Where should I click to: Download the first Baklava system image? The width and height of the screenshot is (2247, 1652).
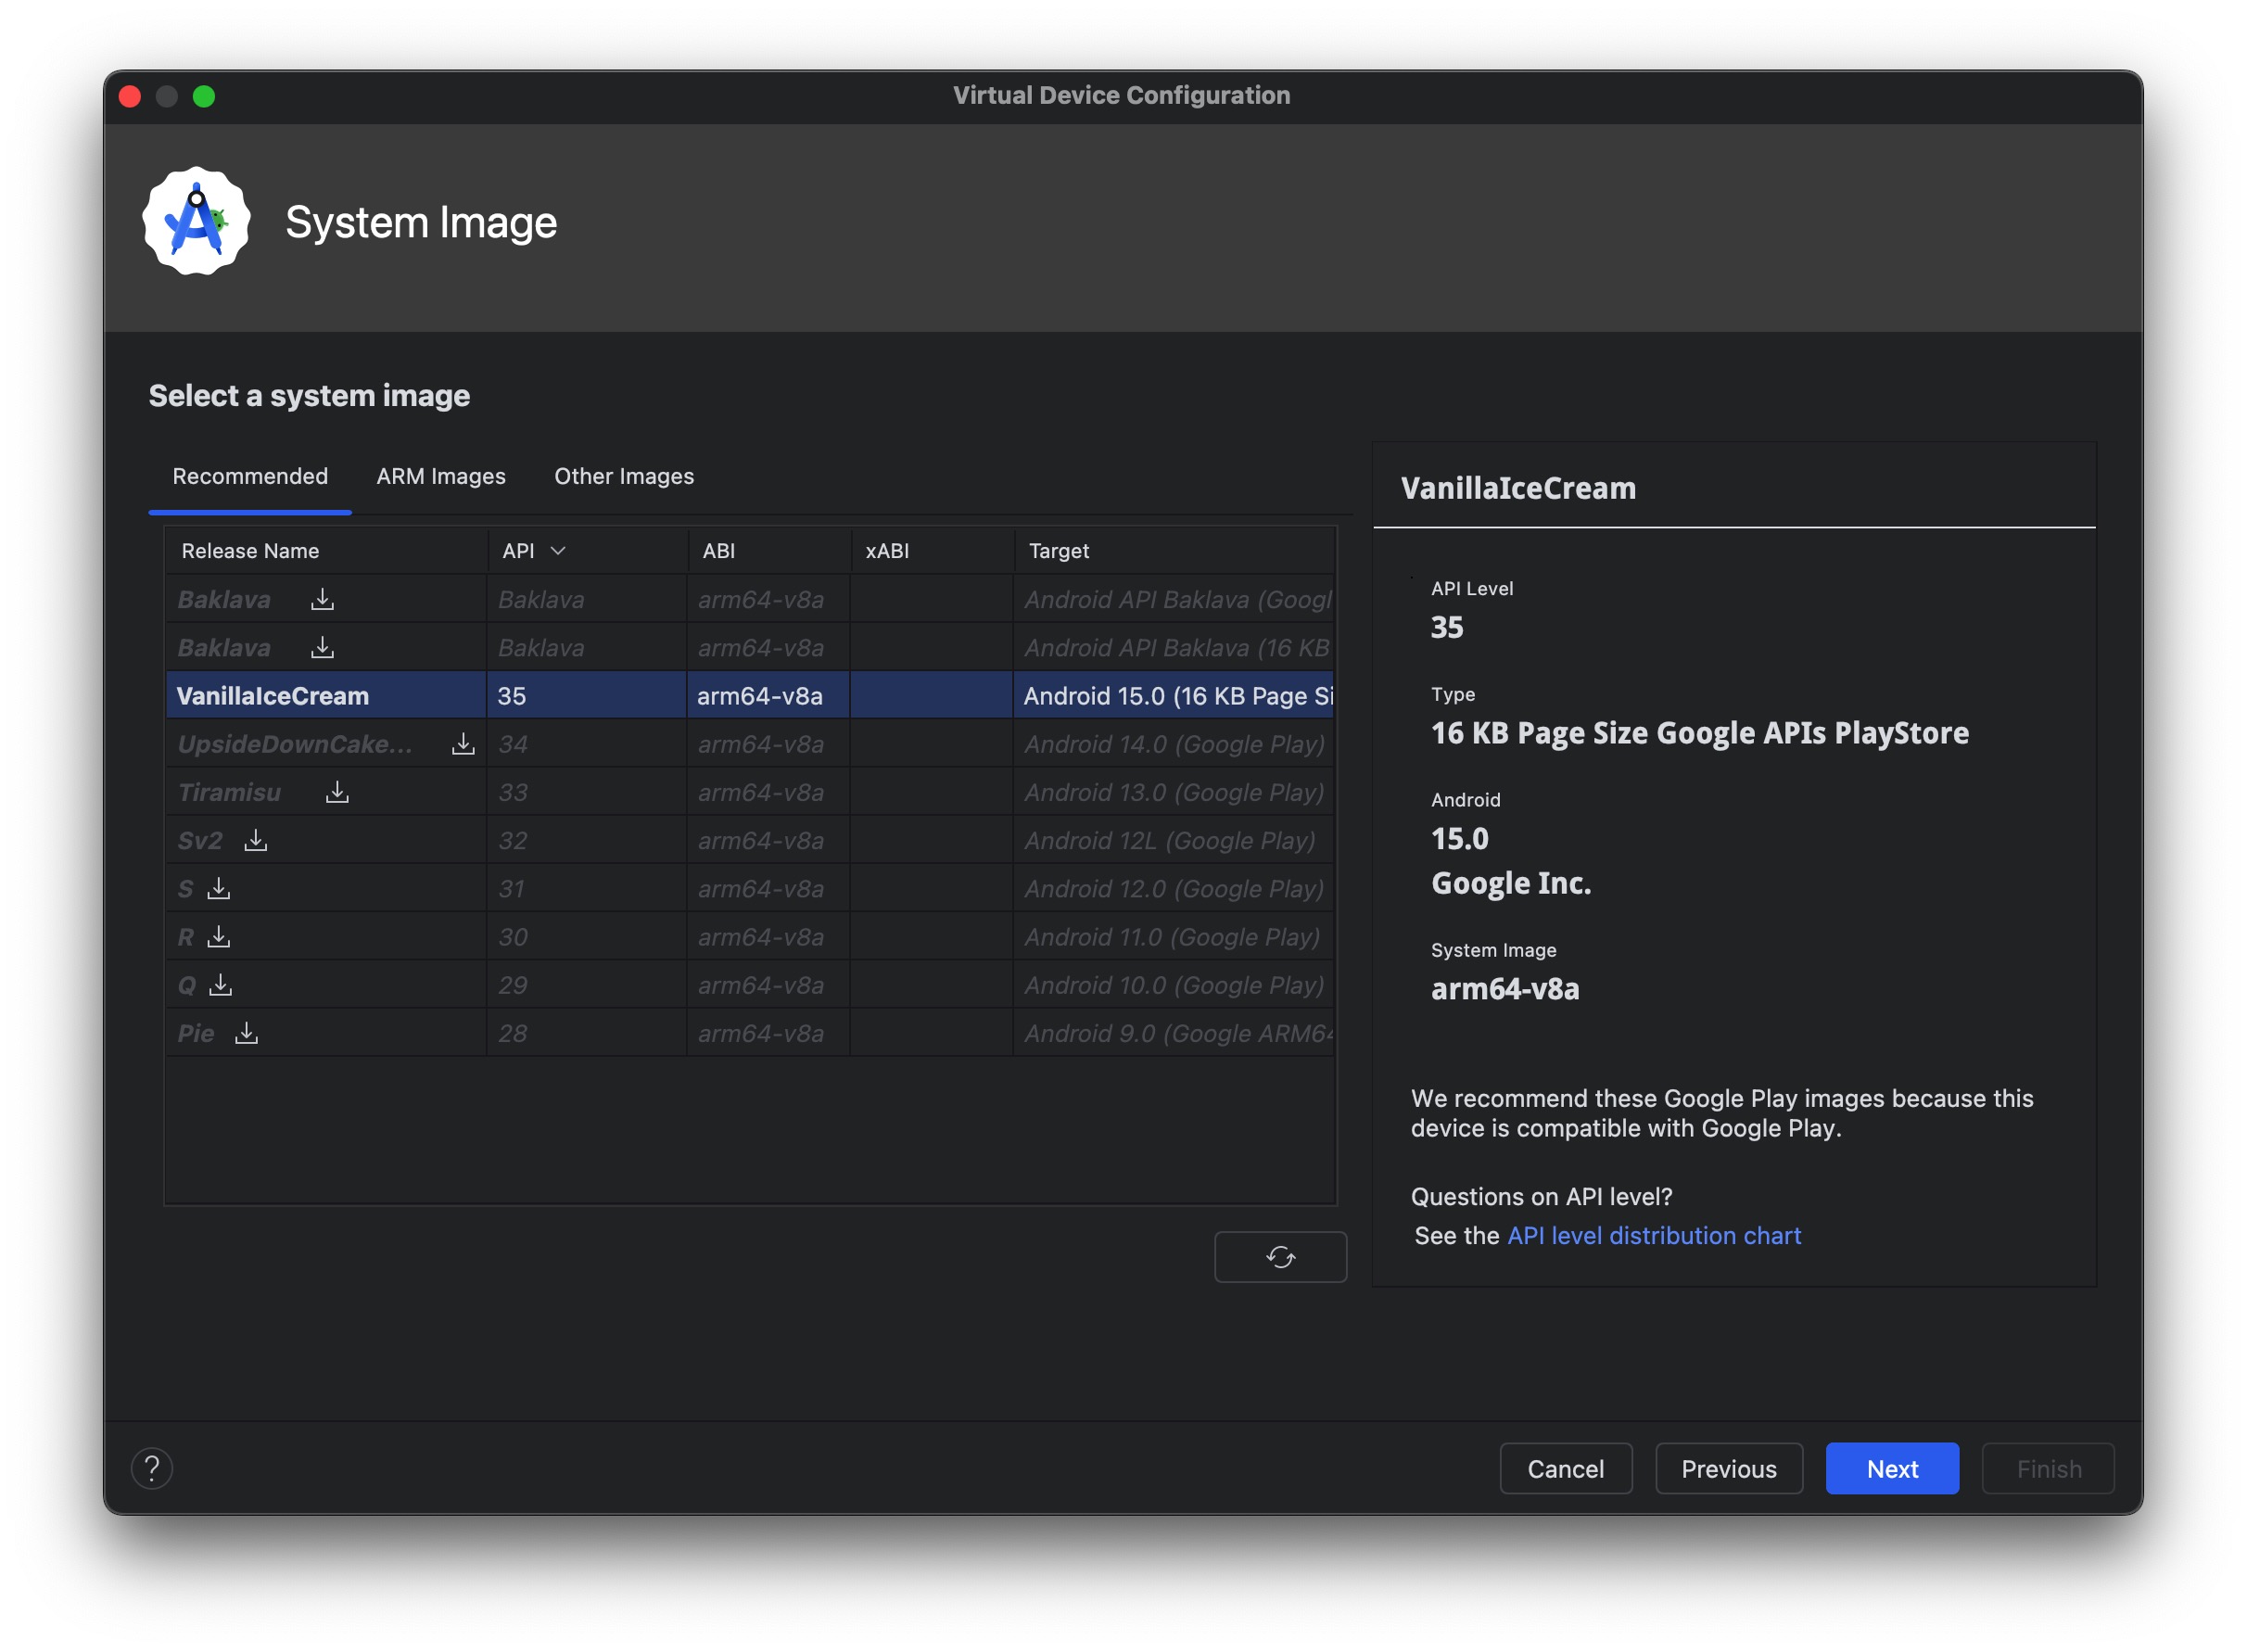(322, 599)
